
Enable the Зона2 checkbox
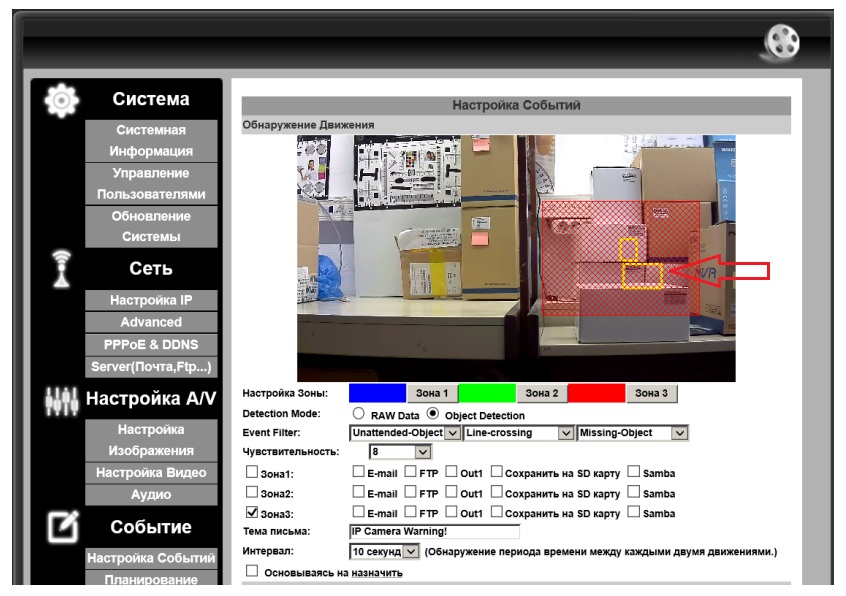point(252,492)
